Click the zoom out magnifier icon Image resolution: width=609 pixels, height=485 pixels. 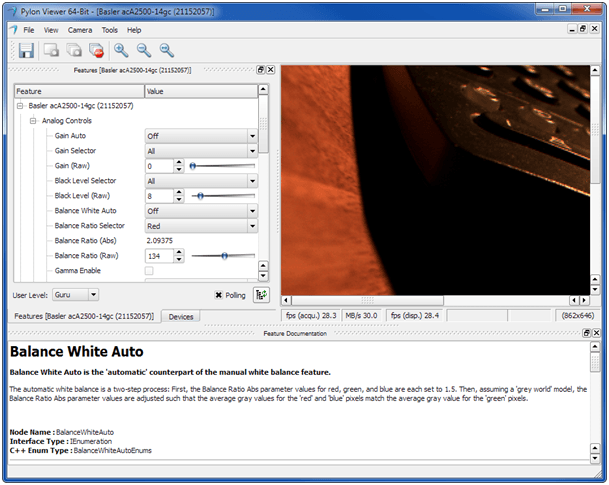[144, 50]
